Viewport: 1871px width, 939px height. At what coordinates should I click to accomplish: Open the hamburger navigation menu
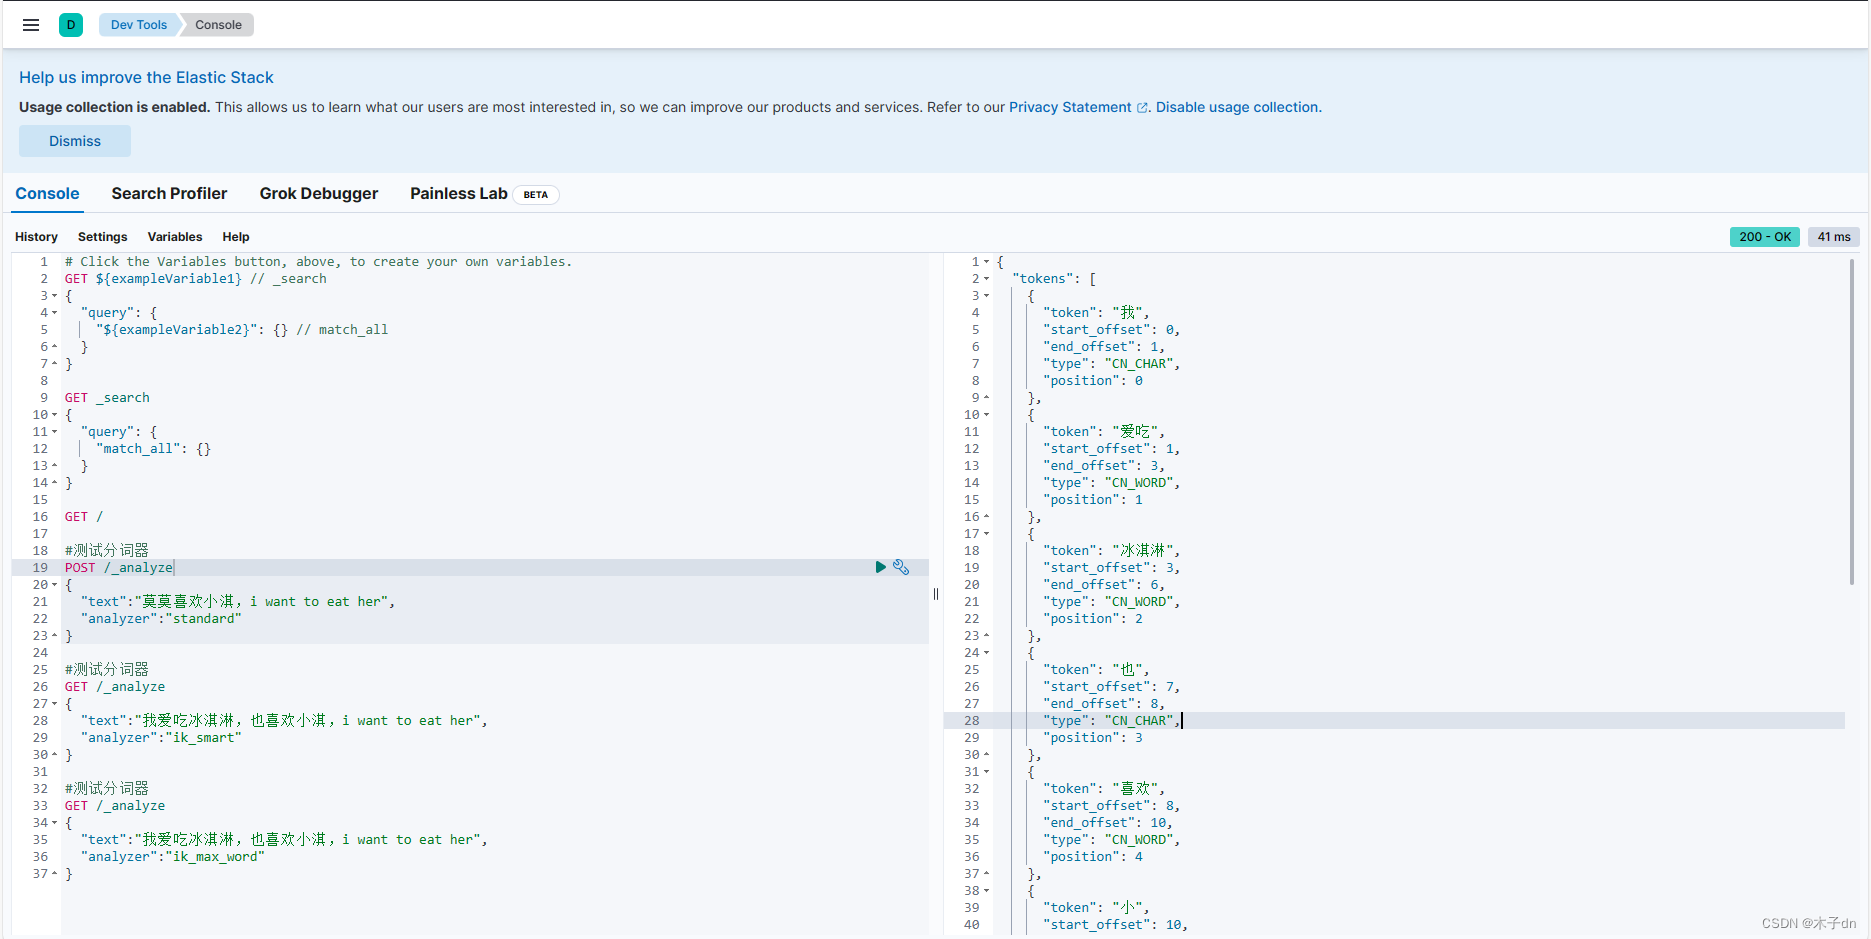coord(31,25)
